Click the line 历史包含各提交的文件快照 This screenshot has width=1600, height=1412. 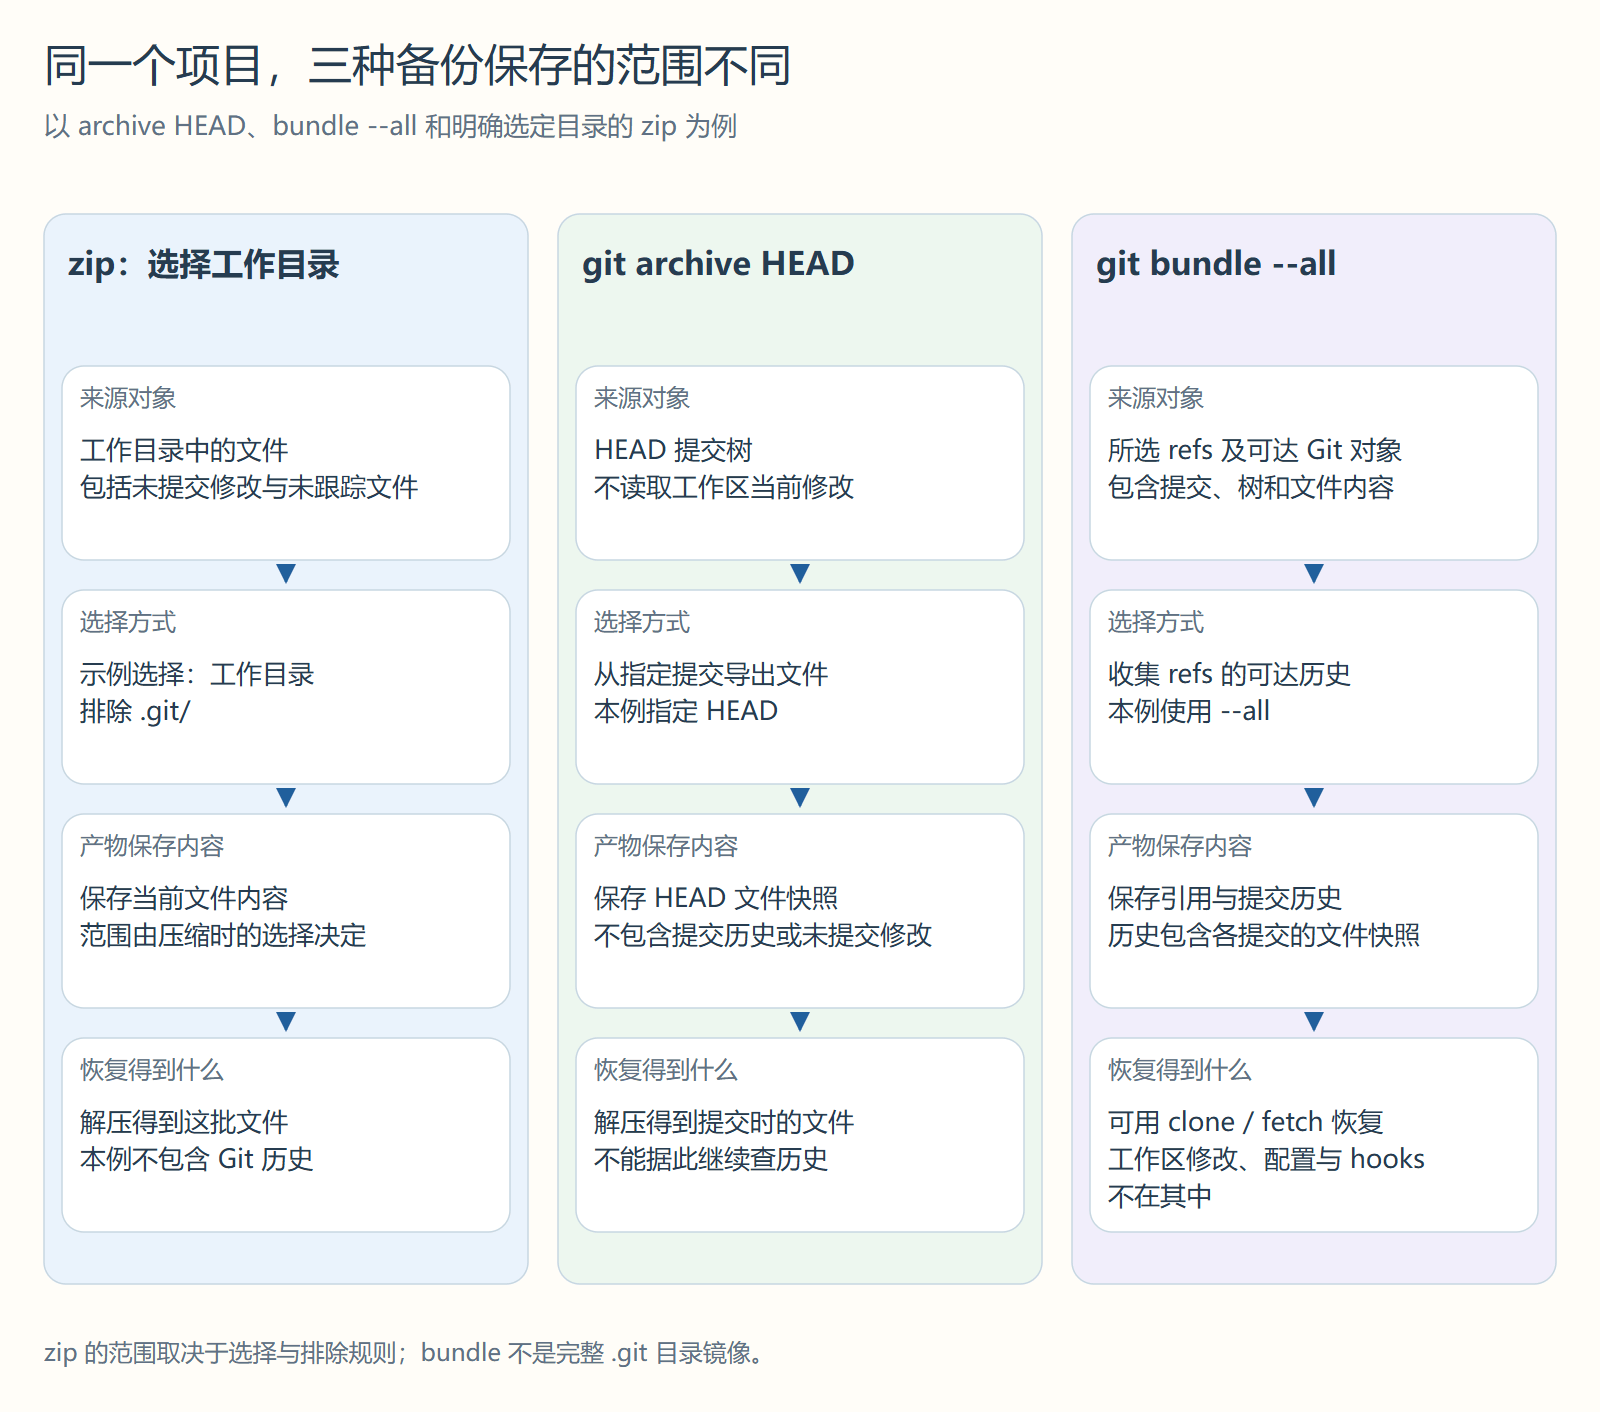click(1264, 935)
